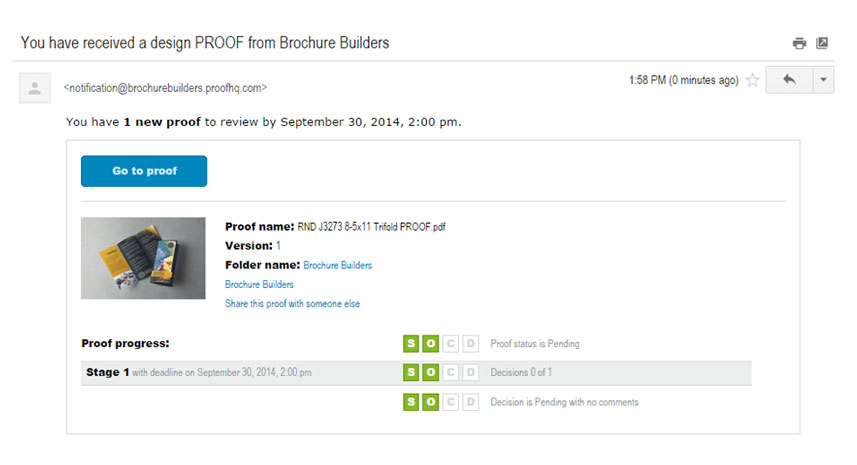The width and height of the screenshot is (857, 465).
Task: Click green S icon beside Decision is Pending
Action: [411, 402]
